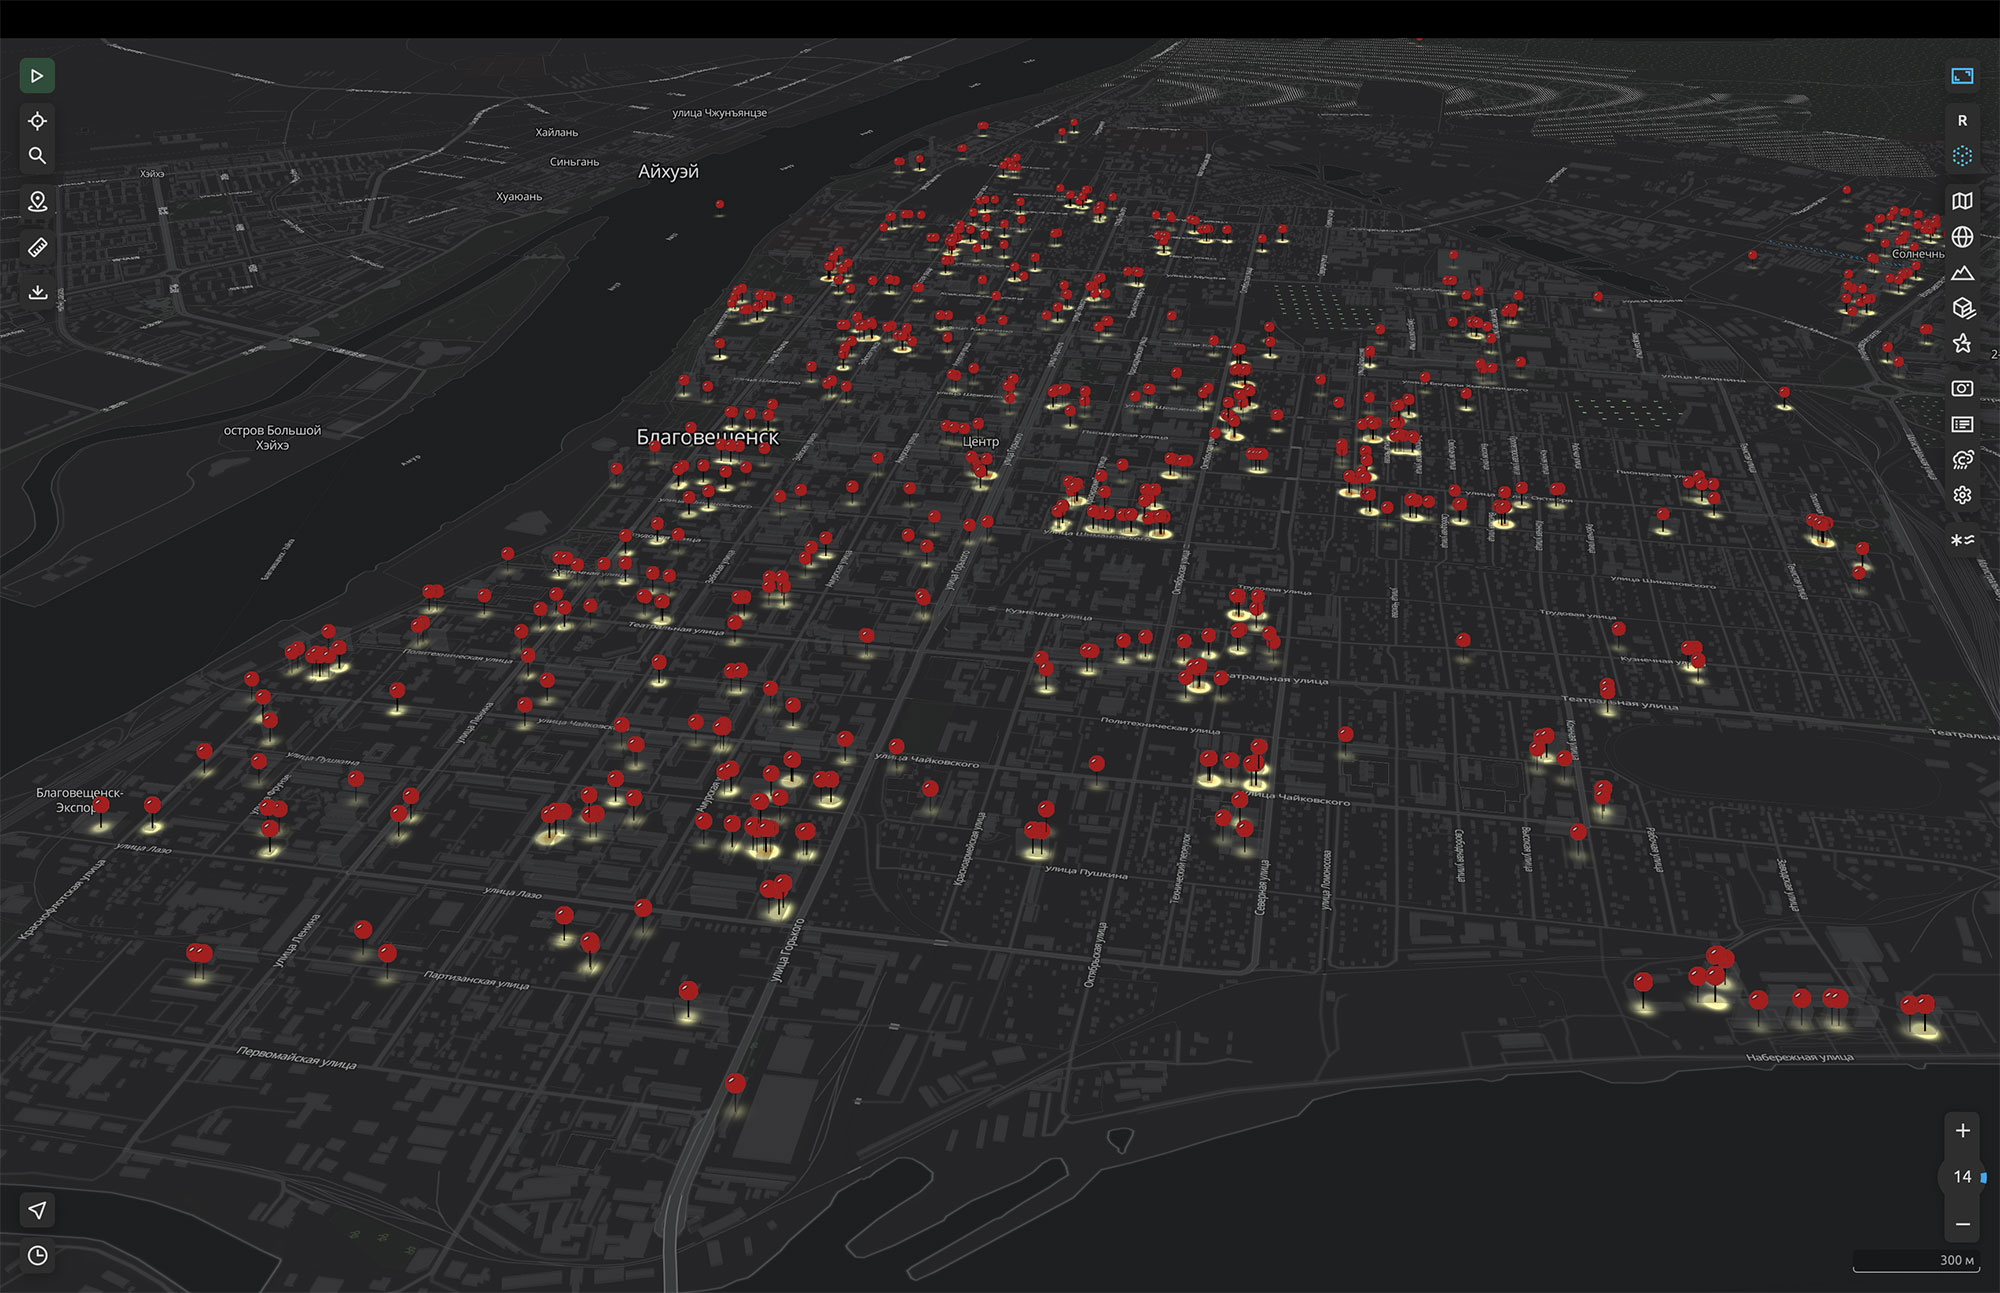Activate the ruler measurement tool
Viewport: 2000px width, 1293px height.
pyautogui.click(x=37, y=247)
